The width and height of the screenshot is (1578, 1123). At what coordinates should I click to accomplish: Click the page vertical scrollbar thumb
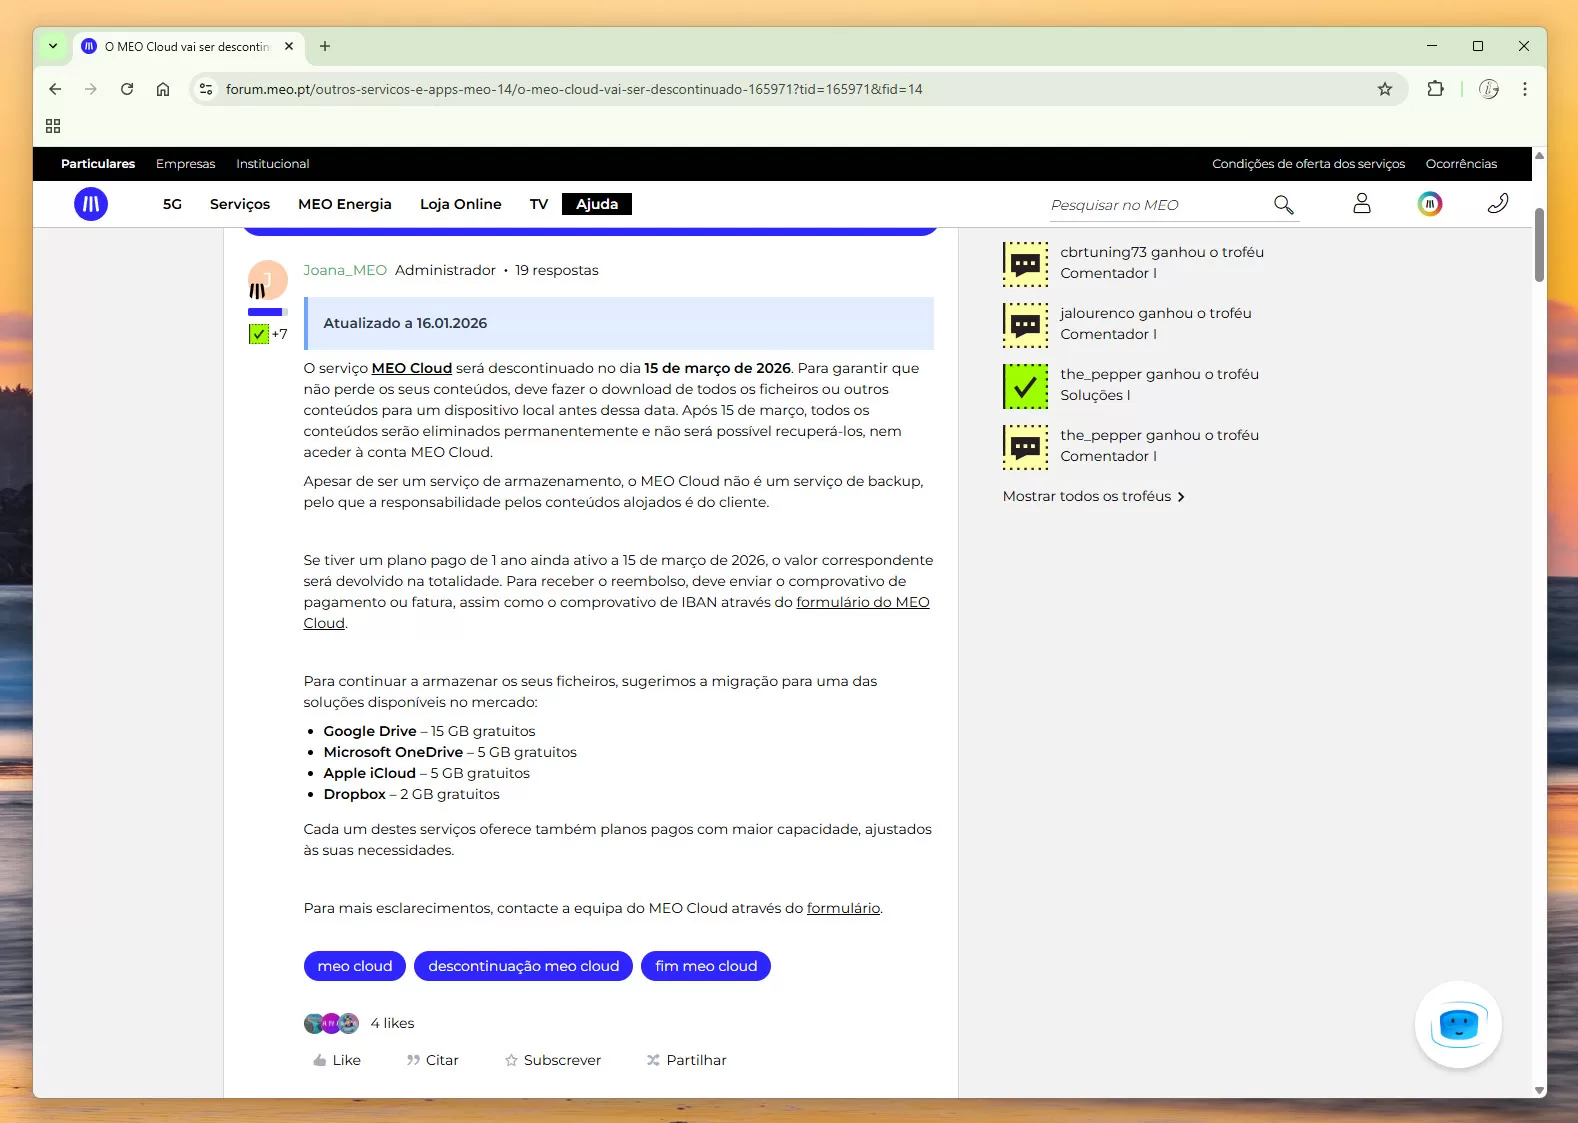[x=1540, y=245]
